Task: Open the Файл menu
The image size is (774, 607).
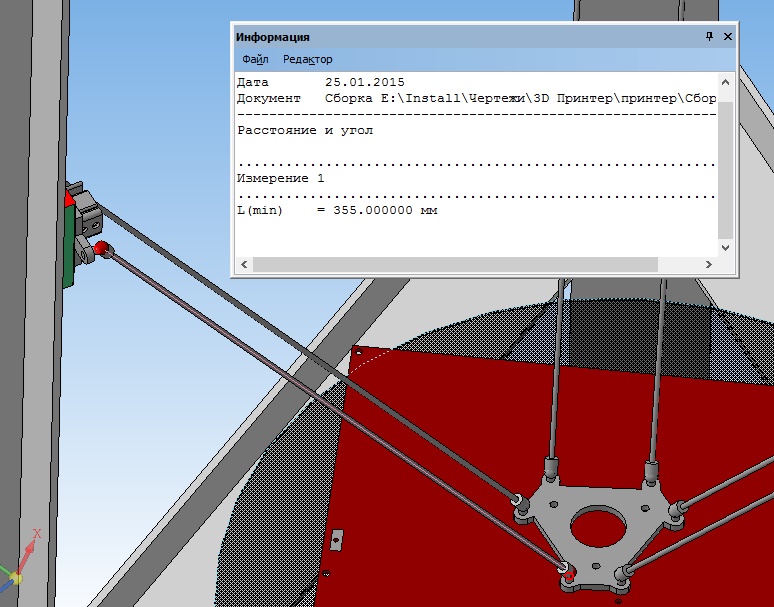Action: pyautogui.click(x=255, y=59)
